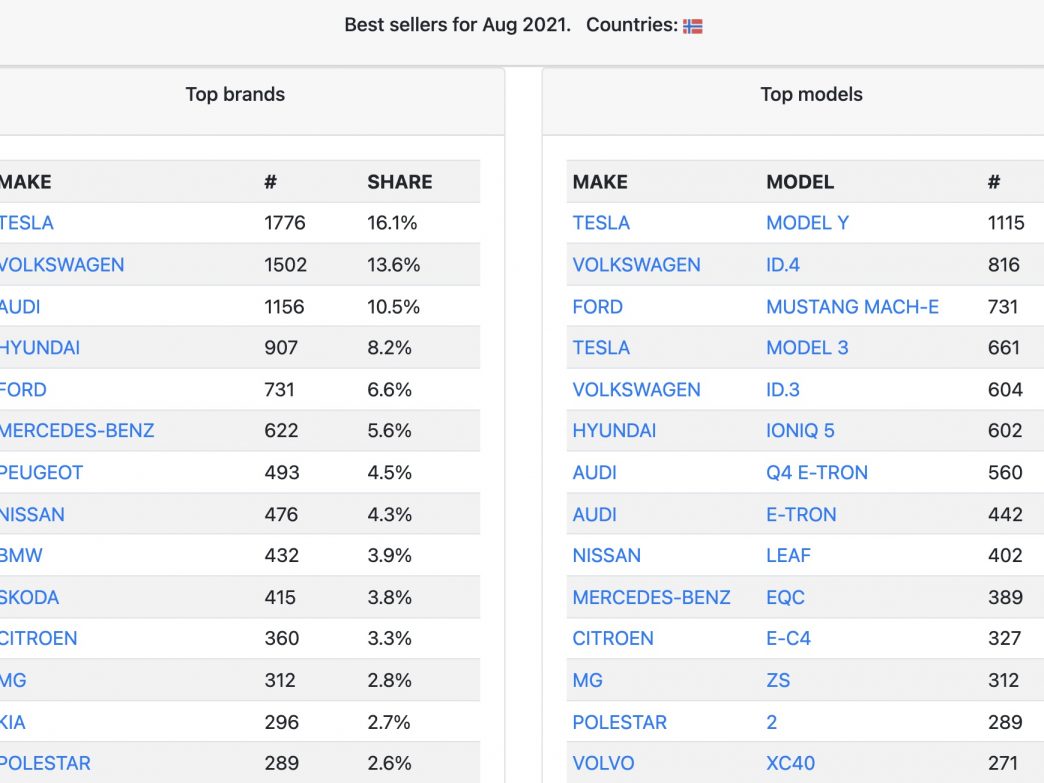Click VOLKSWAGEN make in the ID.4 row
The width and height of the screenshot is (1044, 783).
[637, 265]
